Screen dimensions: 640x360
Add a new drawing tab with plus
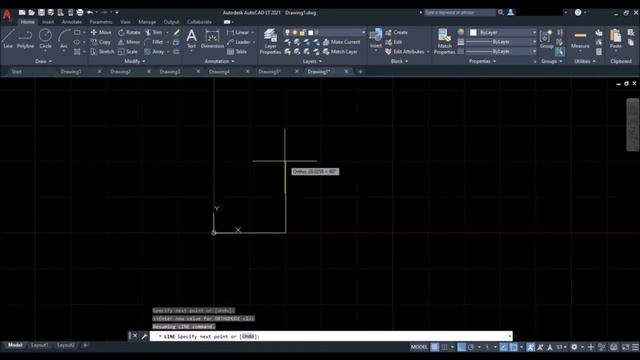click(x=360, y=71)
